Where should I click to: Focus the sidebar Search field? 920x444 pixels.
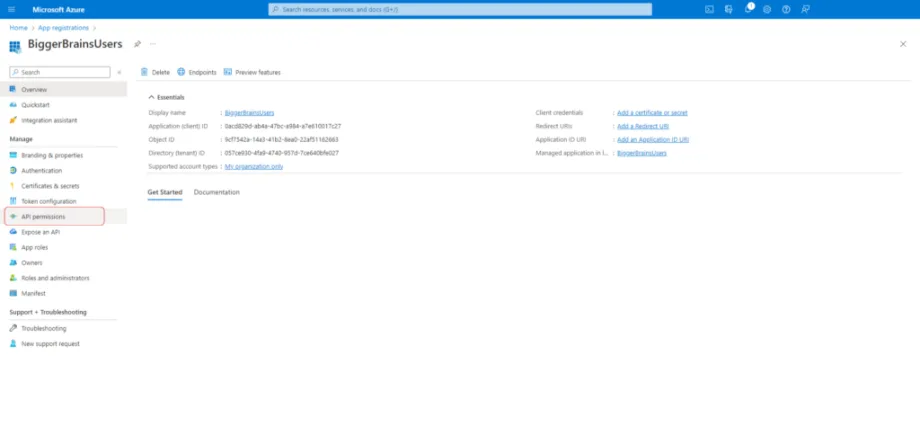[x=60, y=72]
